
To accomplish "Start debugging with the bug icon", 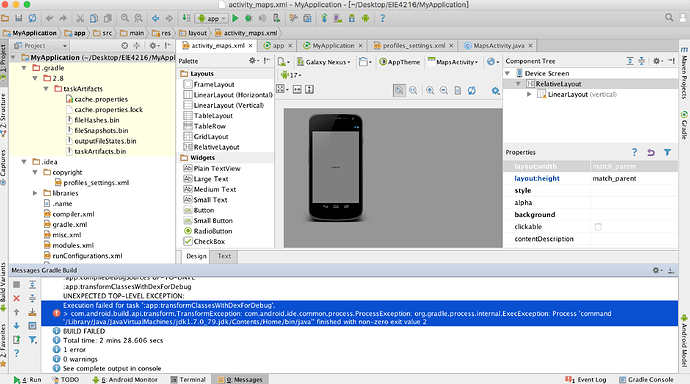I will [249, 18].
